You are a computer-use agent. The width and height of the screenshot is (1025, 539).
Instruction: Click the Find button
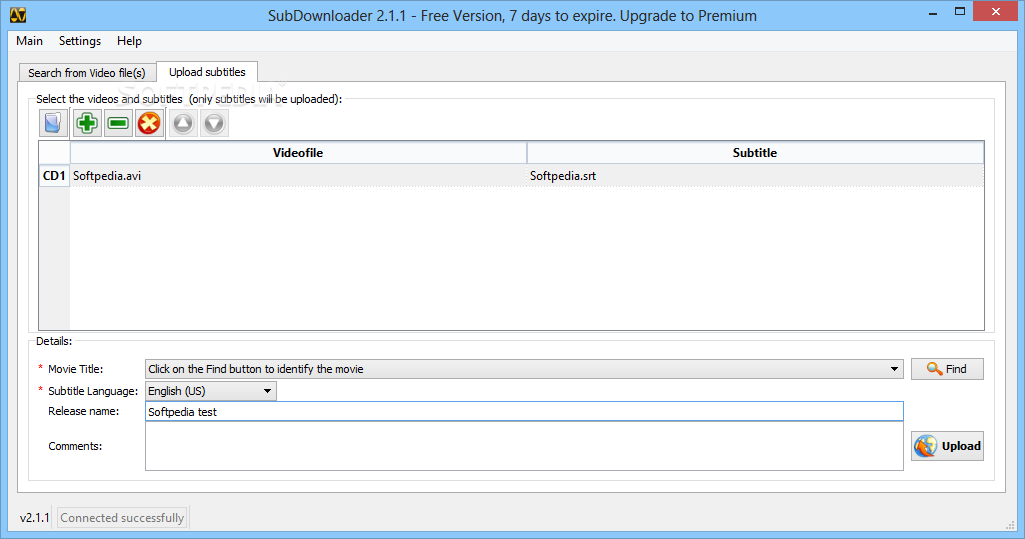coord(947,369)
